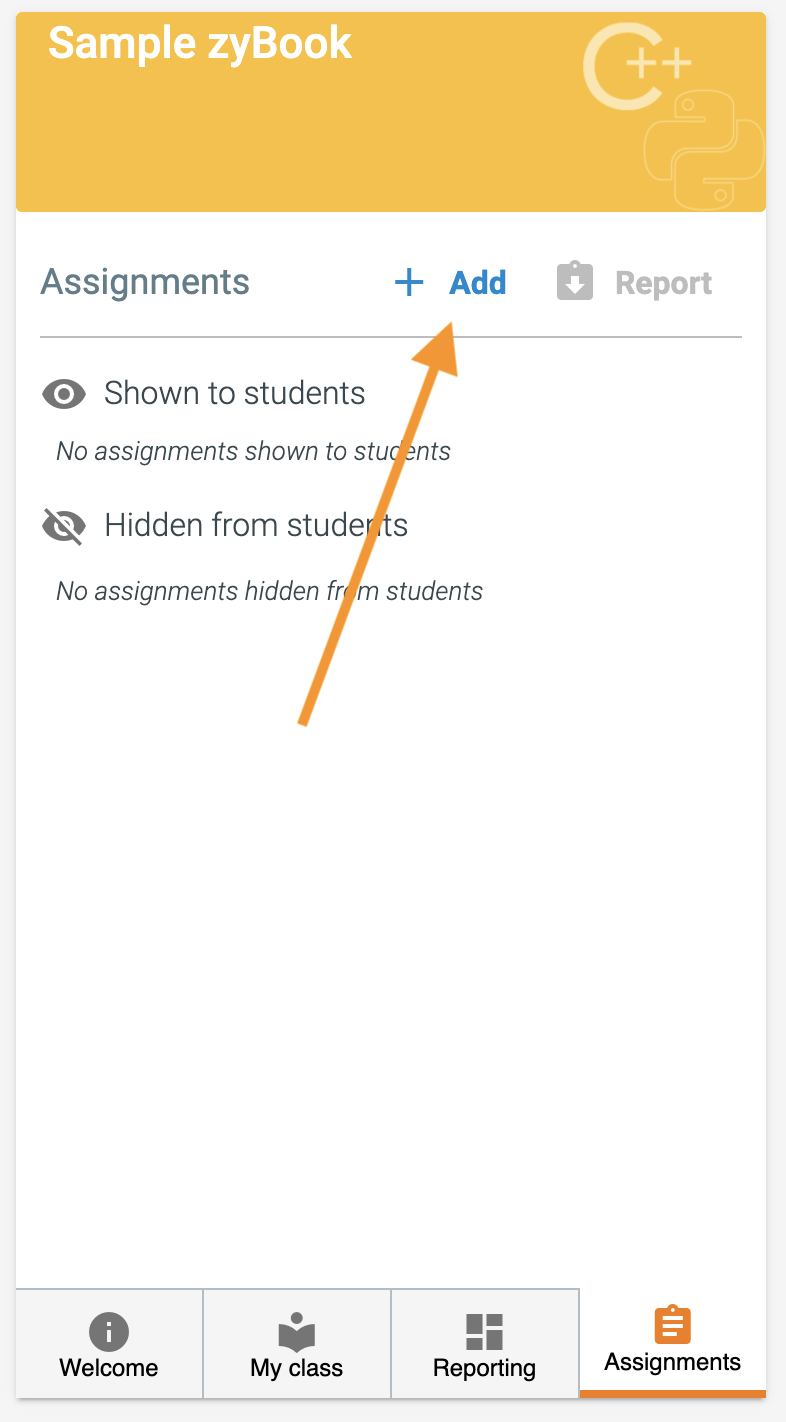Screen dimensions: 786x1422
Task: Open the Reporting tab
Action: pos(485,1344)
